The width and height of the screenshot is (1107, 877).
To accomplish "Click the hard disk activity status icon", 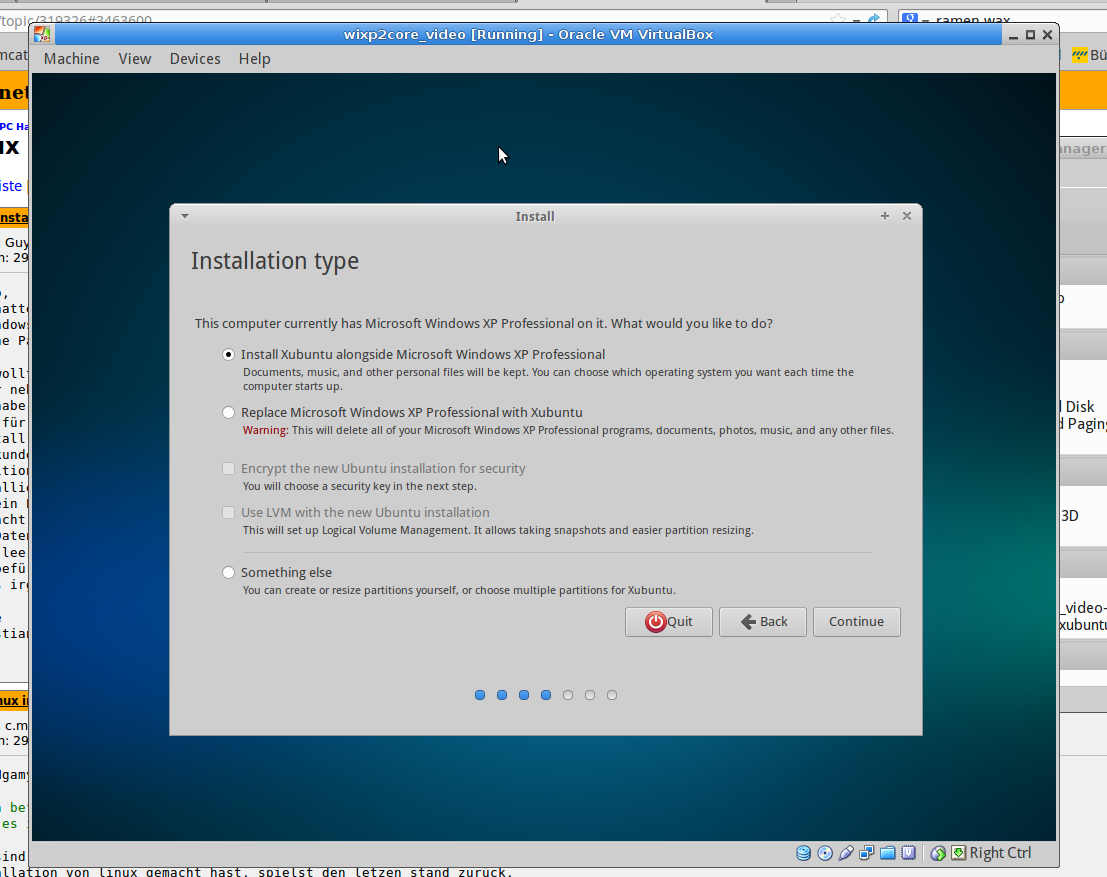I will (803, 853).
